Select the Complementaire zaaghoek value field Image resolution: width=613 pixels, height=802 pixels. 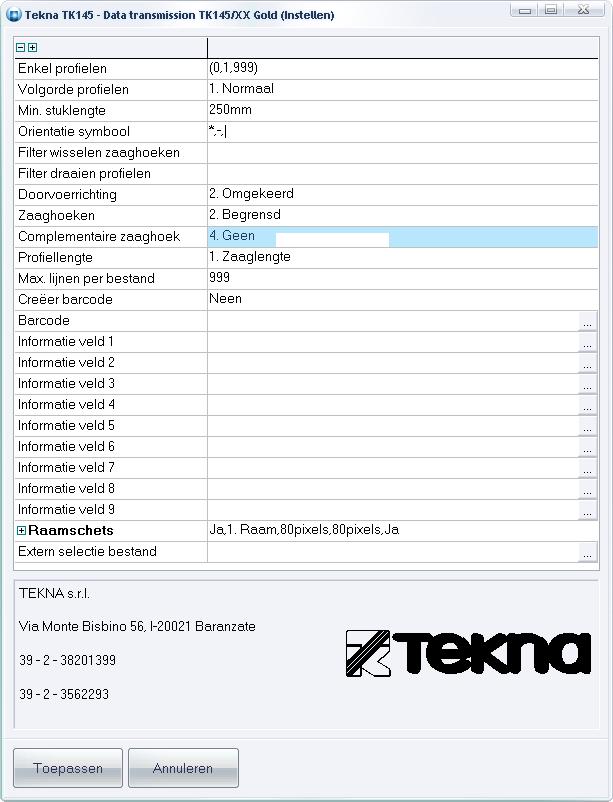click(x=400, y=237)
